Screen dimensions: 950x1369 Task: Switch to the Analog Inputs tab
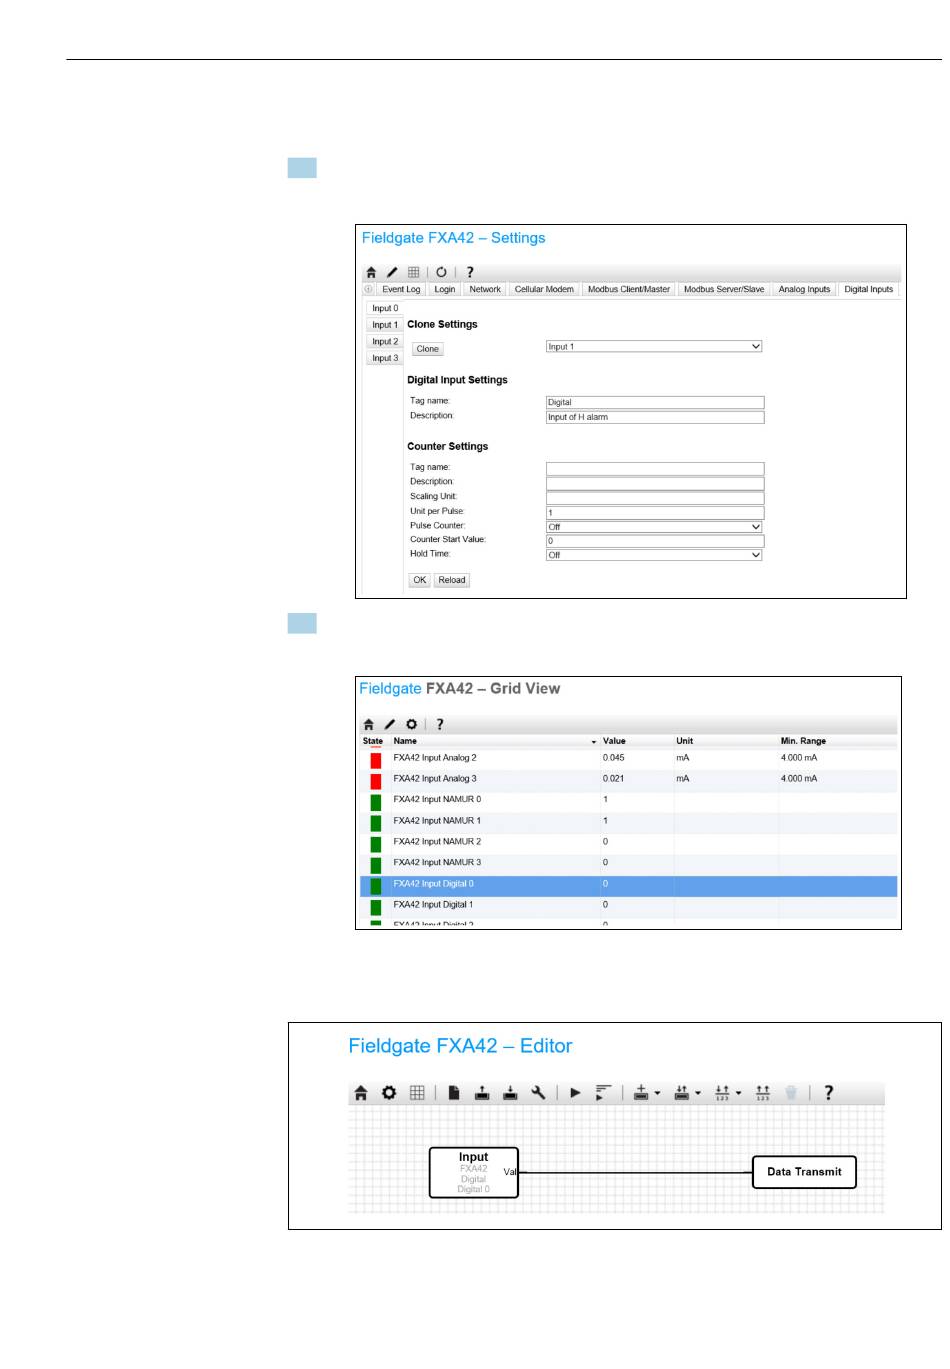tap(805, 289)
